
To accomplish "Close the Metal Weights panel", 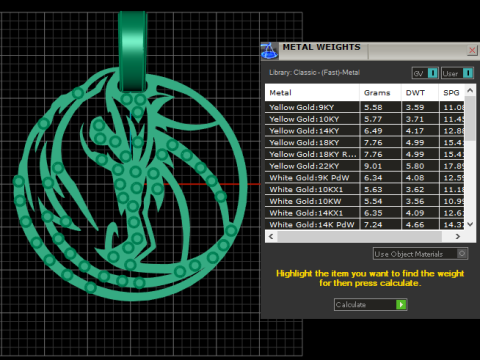I will click(472, 50).
